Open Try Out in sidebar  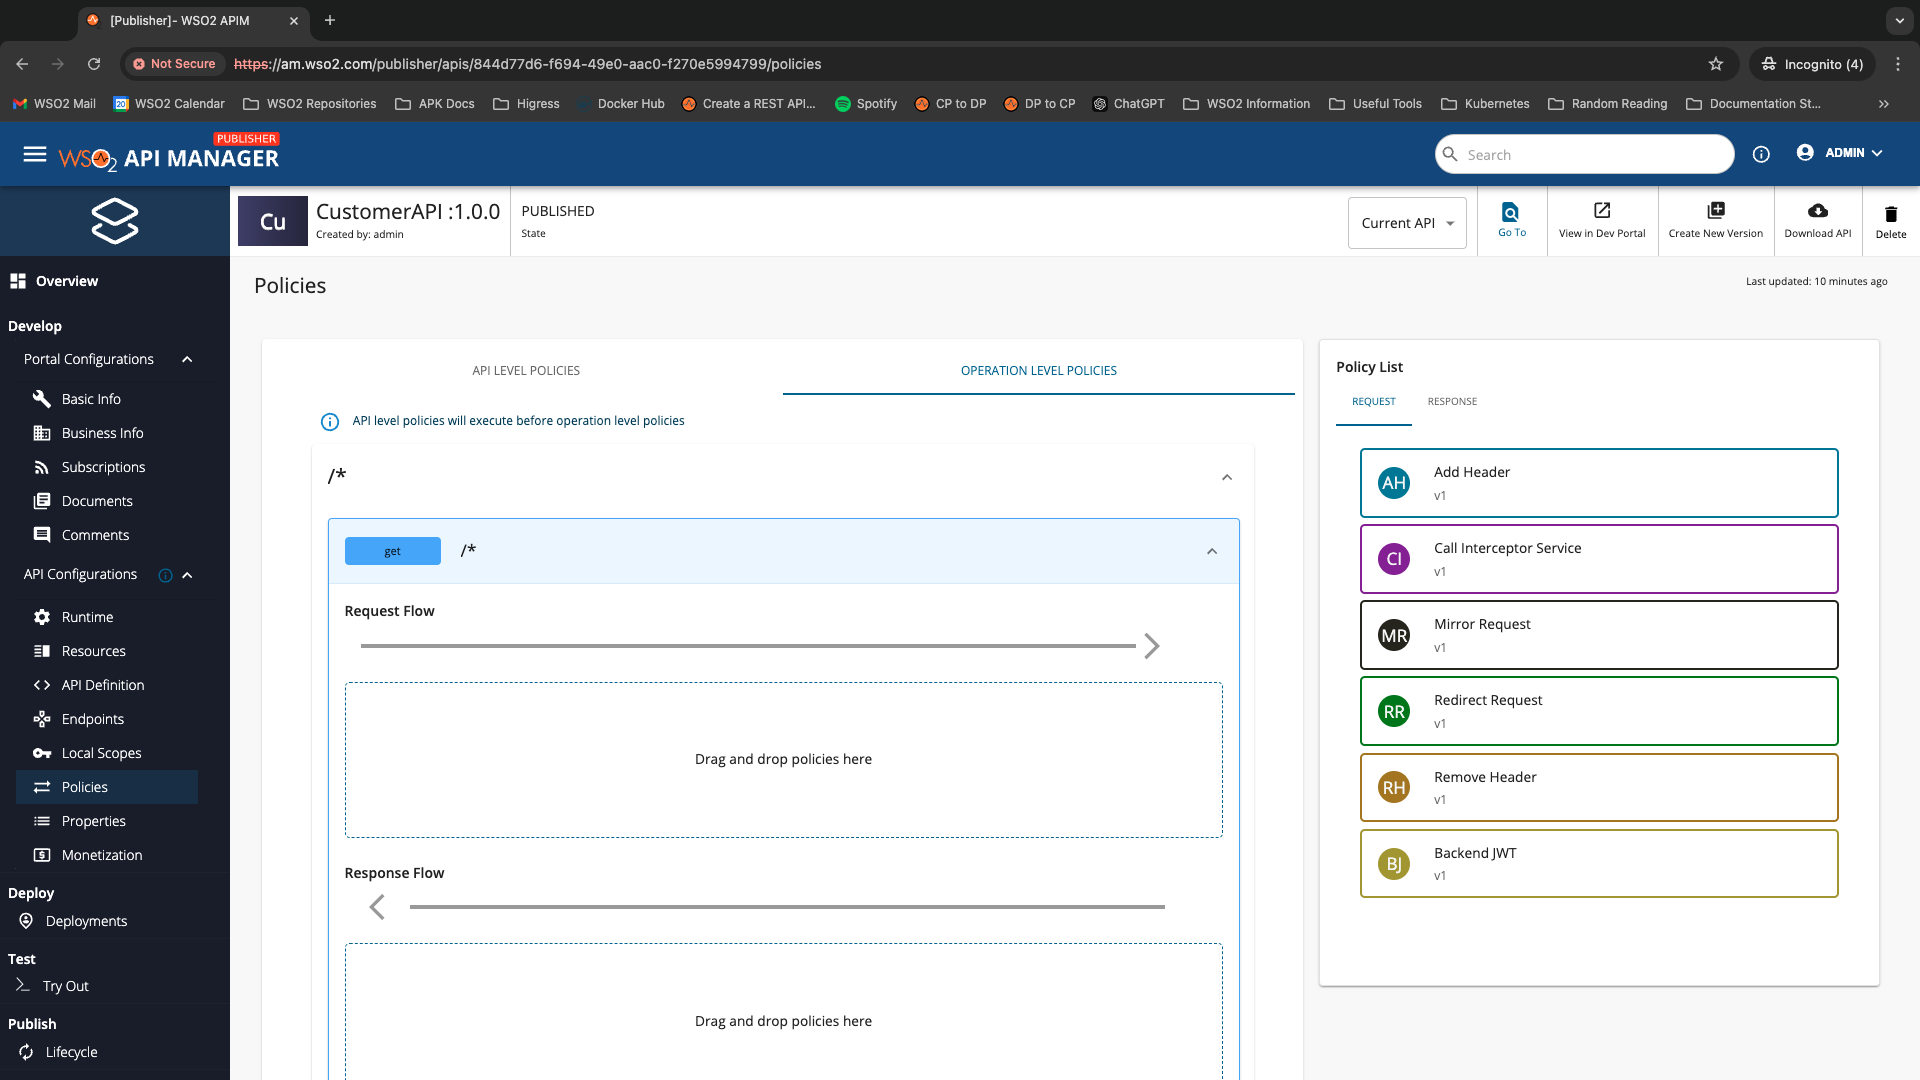pyautogui.click(x=65, y=986)
